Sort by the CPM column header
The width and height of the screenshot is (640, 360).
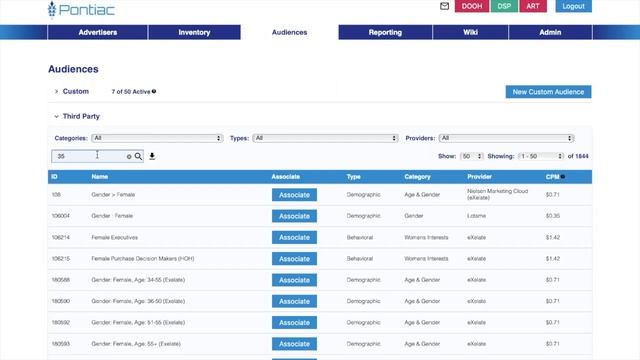[x=552, y=177]
